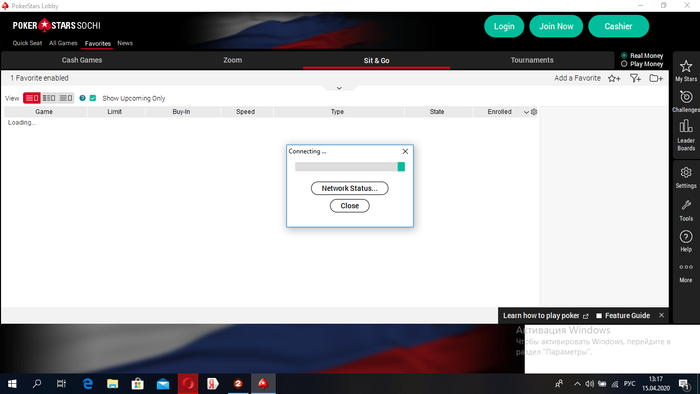
Task: Open Mail app from taskbar
Action: [163, 383]
